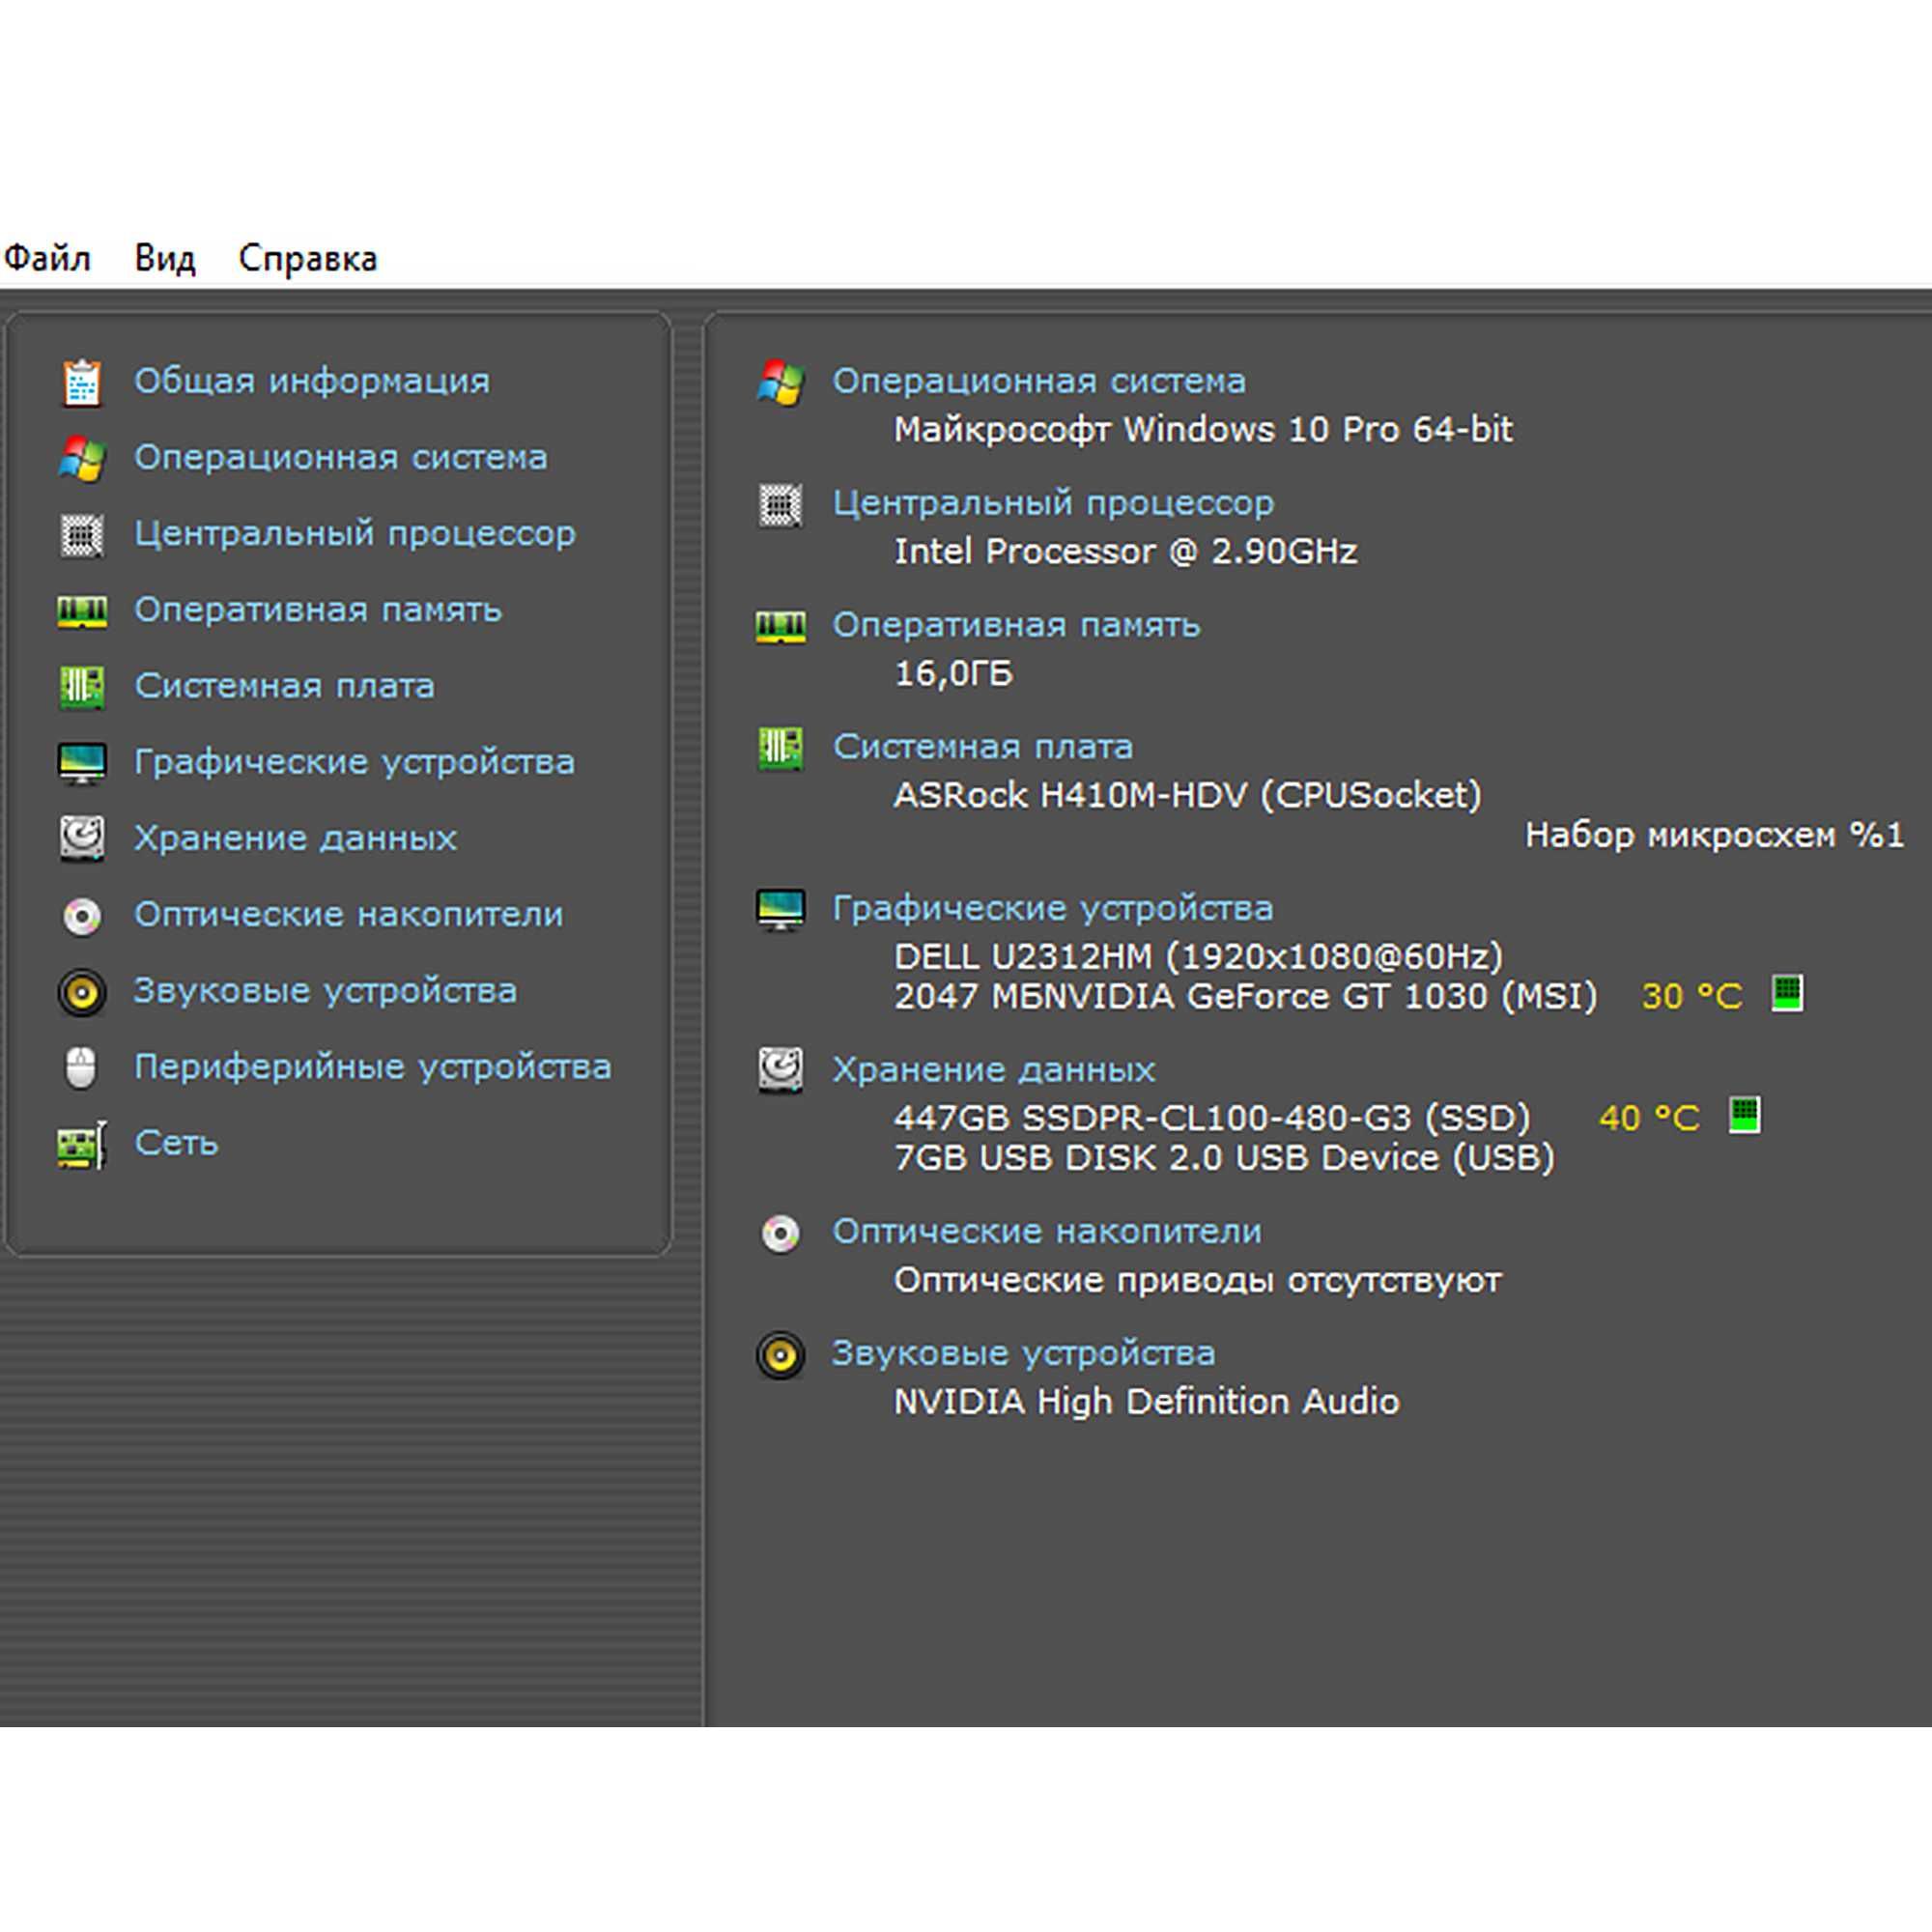Click the optical disc icon in sidebar
The image size is (1932, 1932).
[x=82, y=916]
